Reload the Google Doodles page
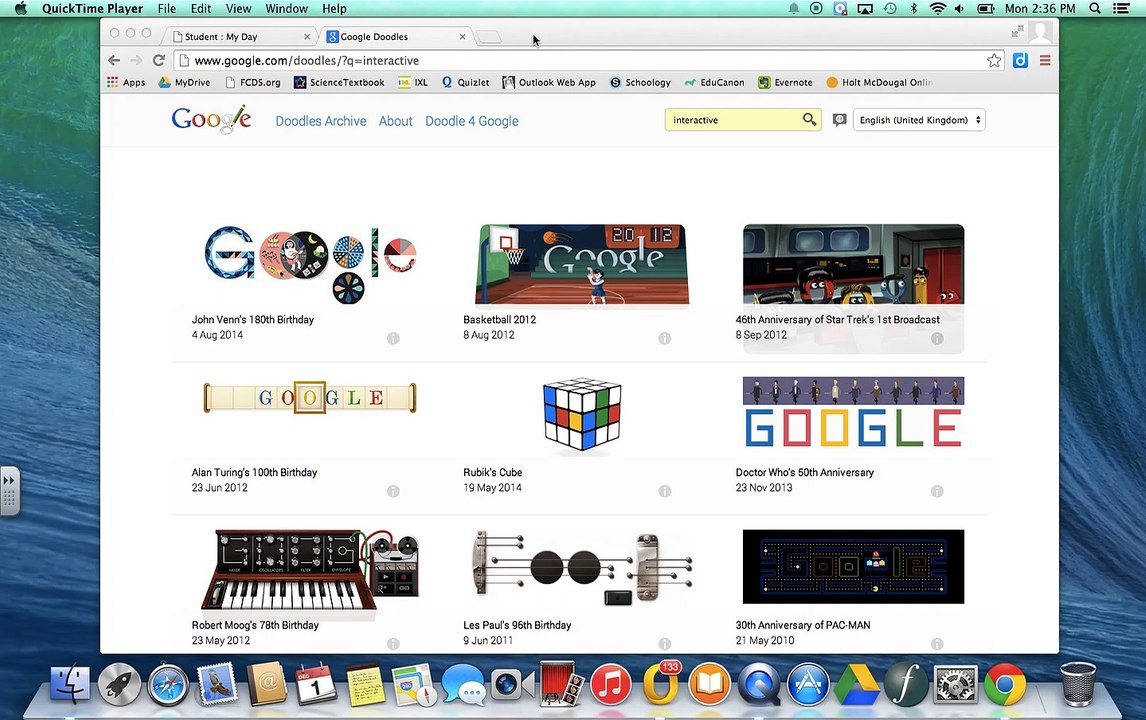This screenshot has height=720, width=1146. coord(159,61)
